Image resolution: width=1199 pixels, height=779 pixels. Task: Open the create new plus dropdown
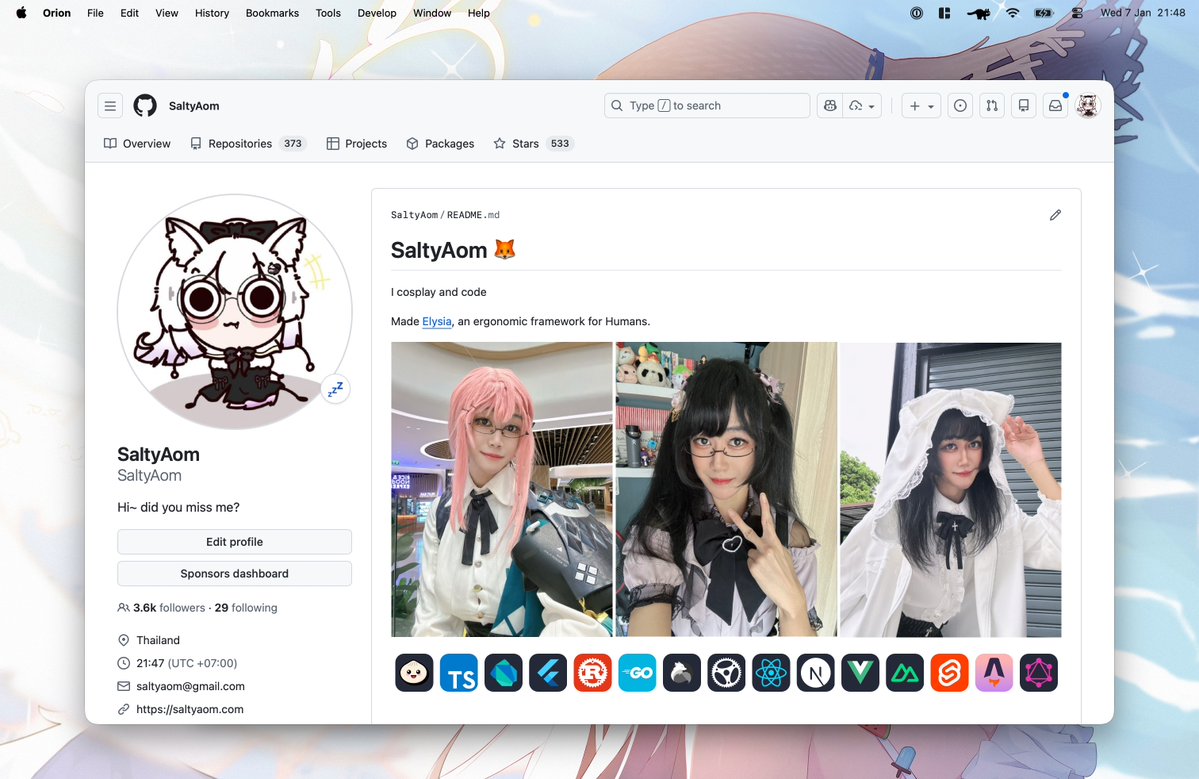(920, 105)
